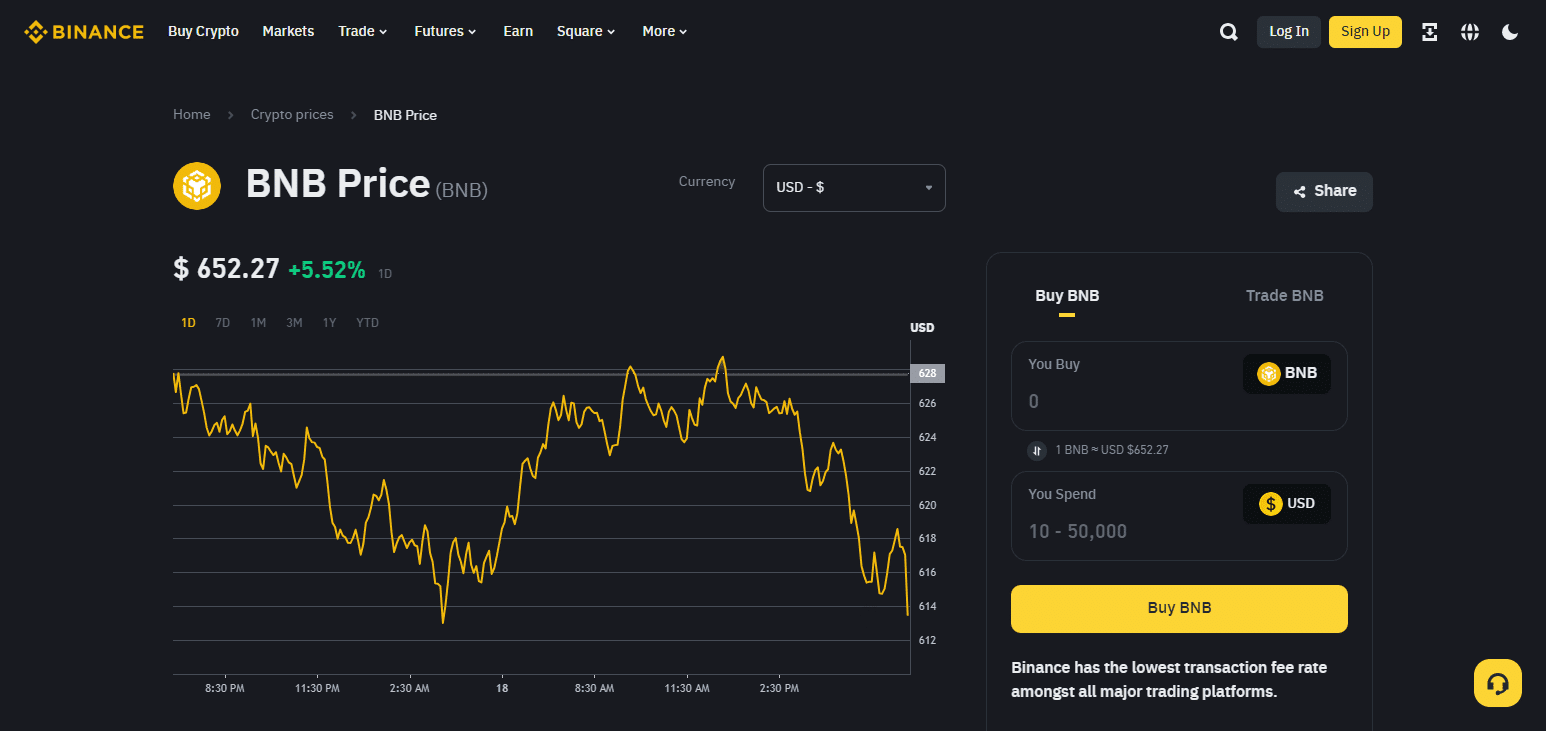
Task: Open the download app icon
Action: 1430,32
